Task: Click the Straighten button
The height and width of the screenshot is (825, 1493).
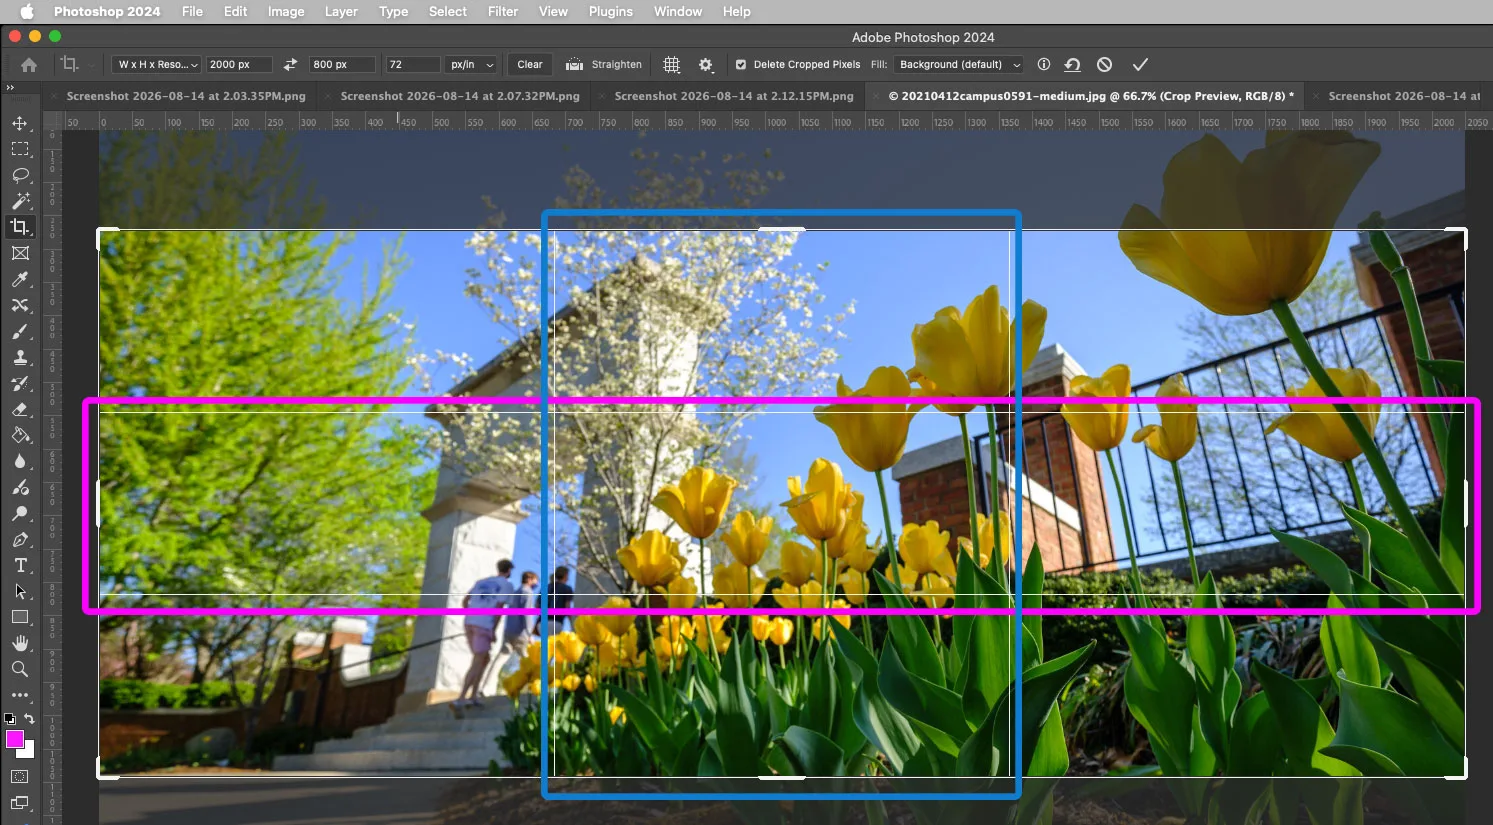Action: [x=604, y=64]
